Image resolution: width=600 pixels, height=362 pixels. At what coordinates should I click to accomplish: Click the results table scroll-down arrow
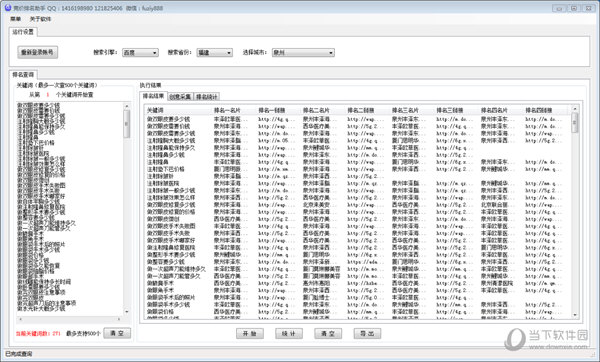pyautogui.click(x=575, y=315)
